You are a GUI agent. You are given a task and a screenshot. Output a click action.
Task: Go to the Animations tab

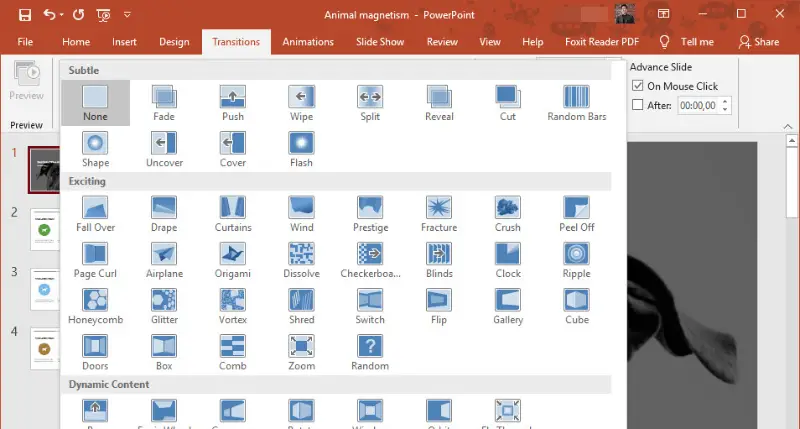pos(308,42)
